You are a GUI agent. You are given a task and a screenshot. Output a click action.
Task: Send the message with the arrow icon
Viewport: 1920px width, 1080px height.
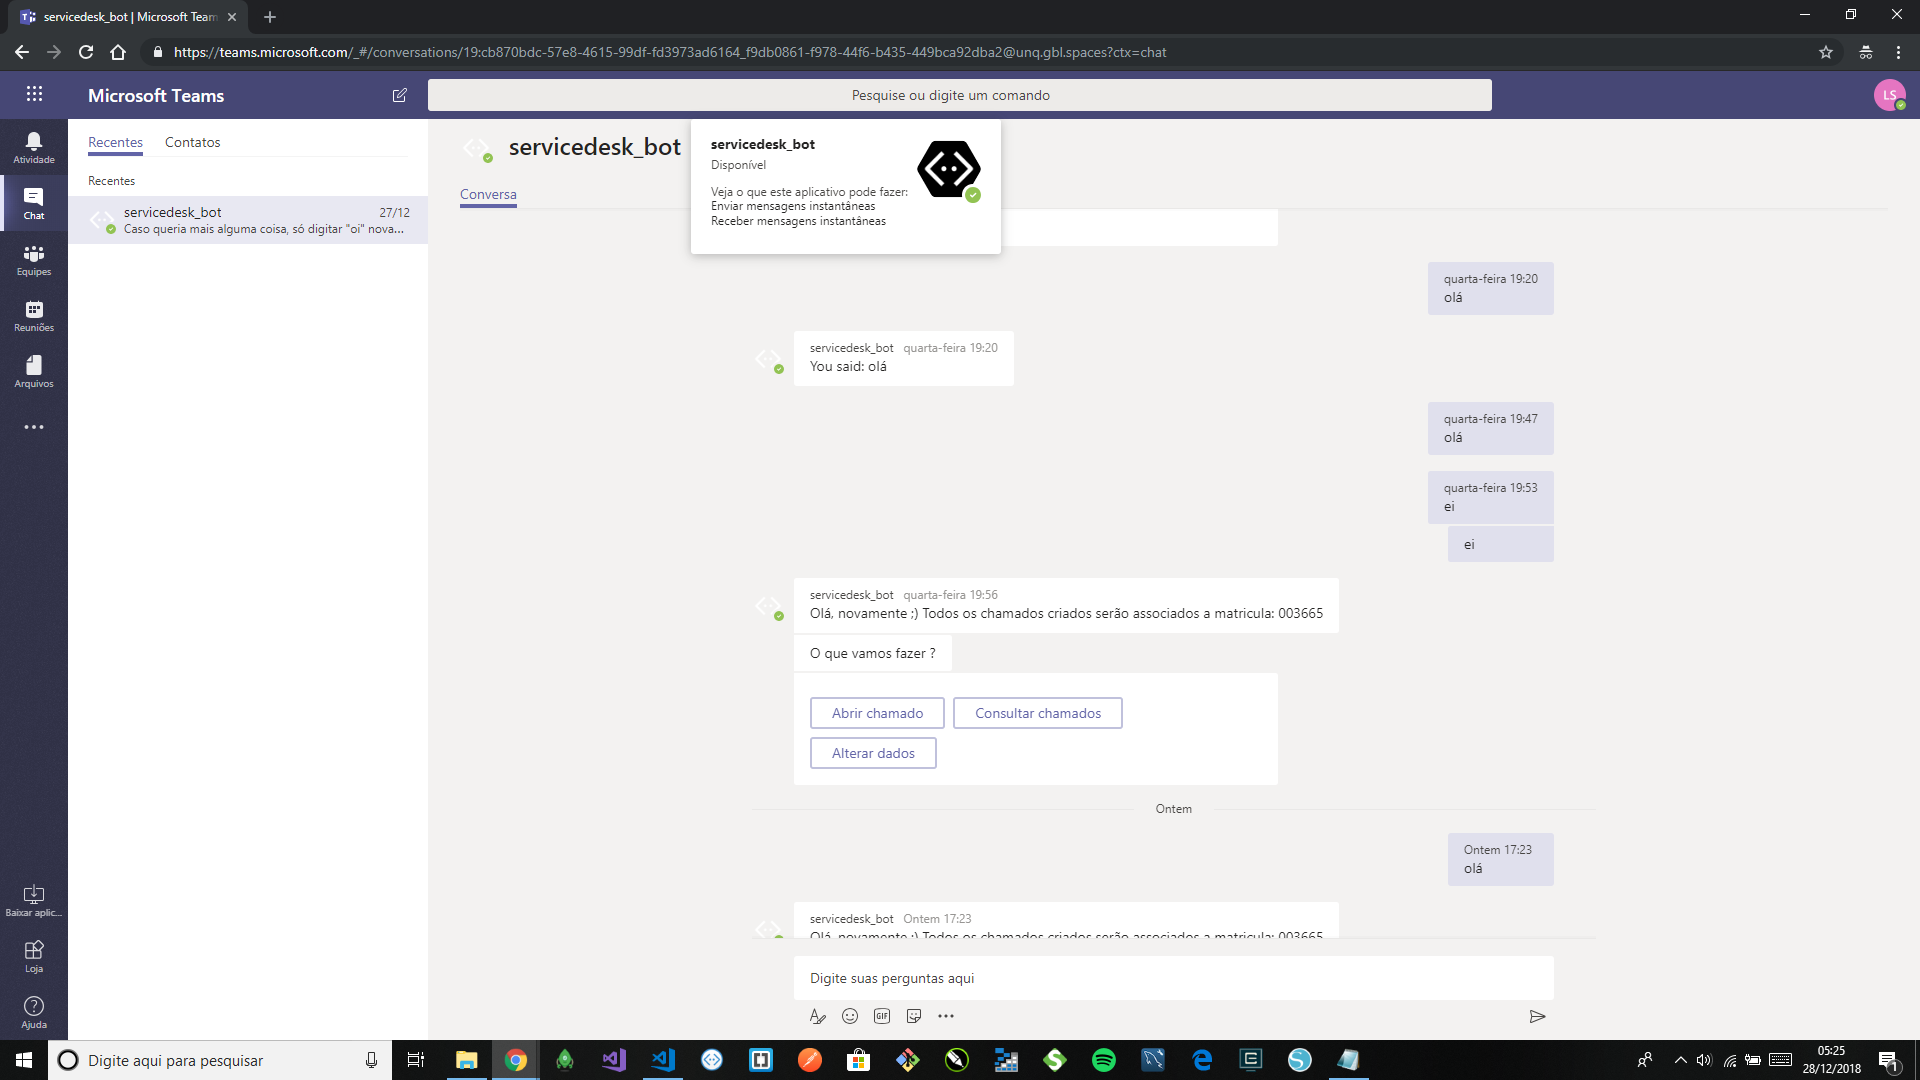[1538, 1016]
